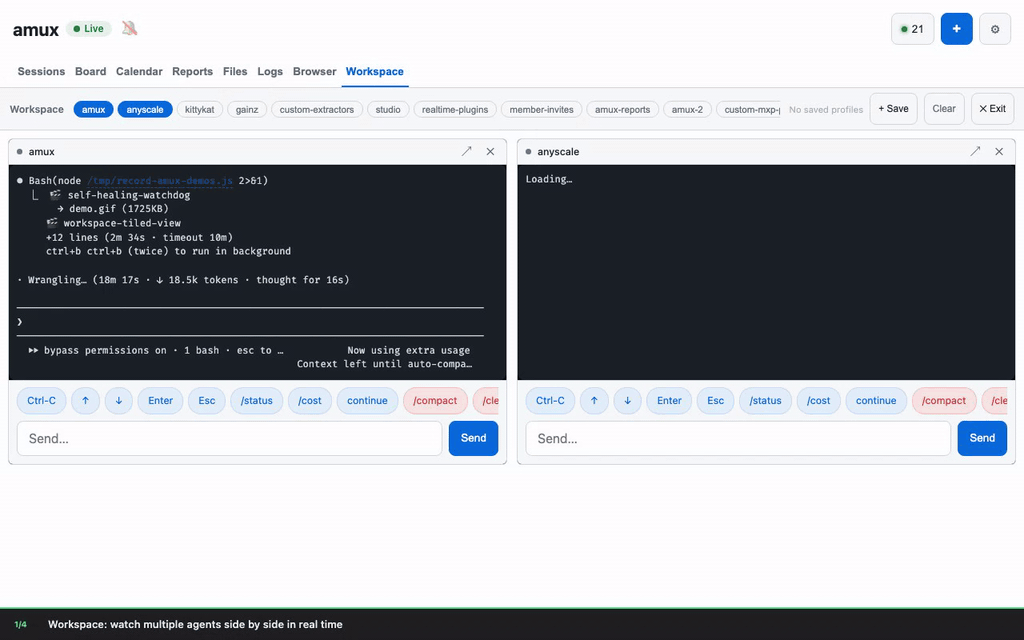Expand the amux panel with arrow icon
Screen dimensions: 1024x640
coord(466,152)
